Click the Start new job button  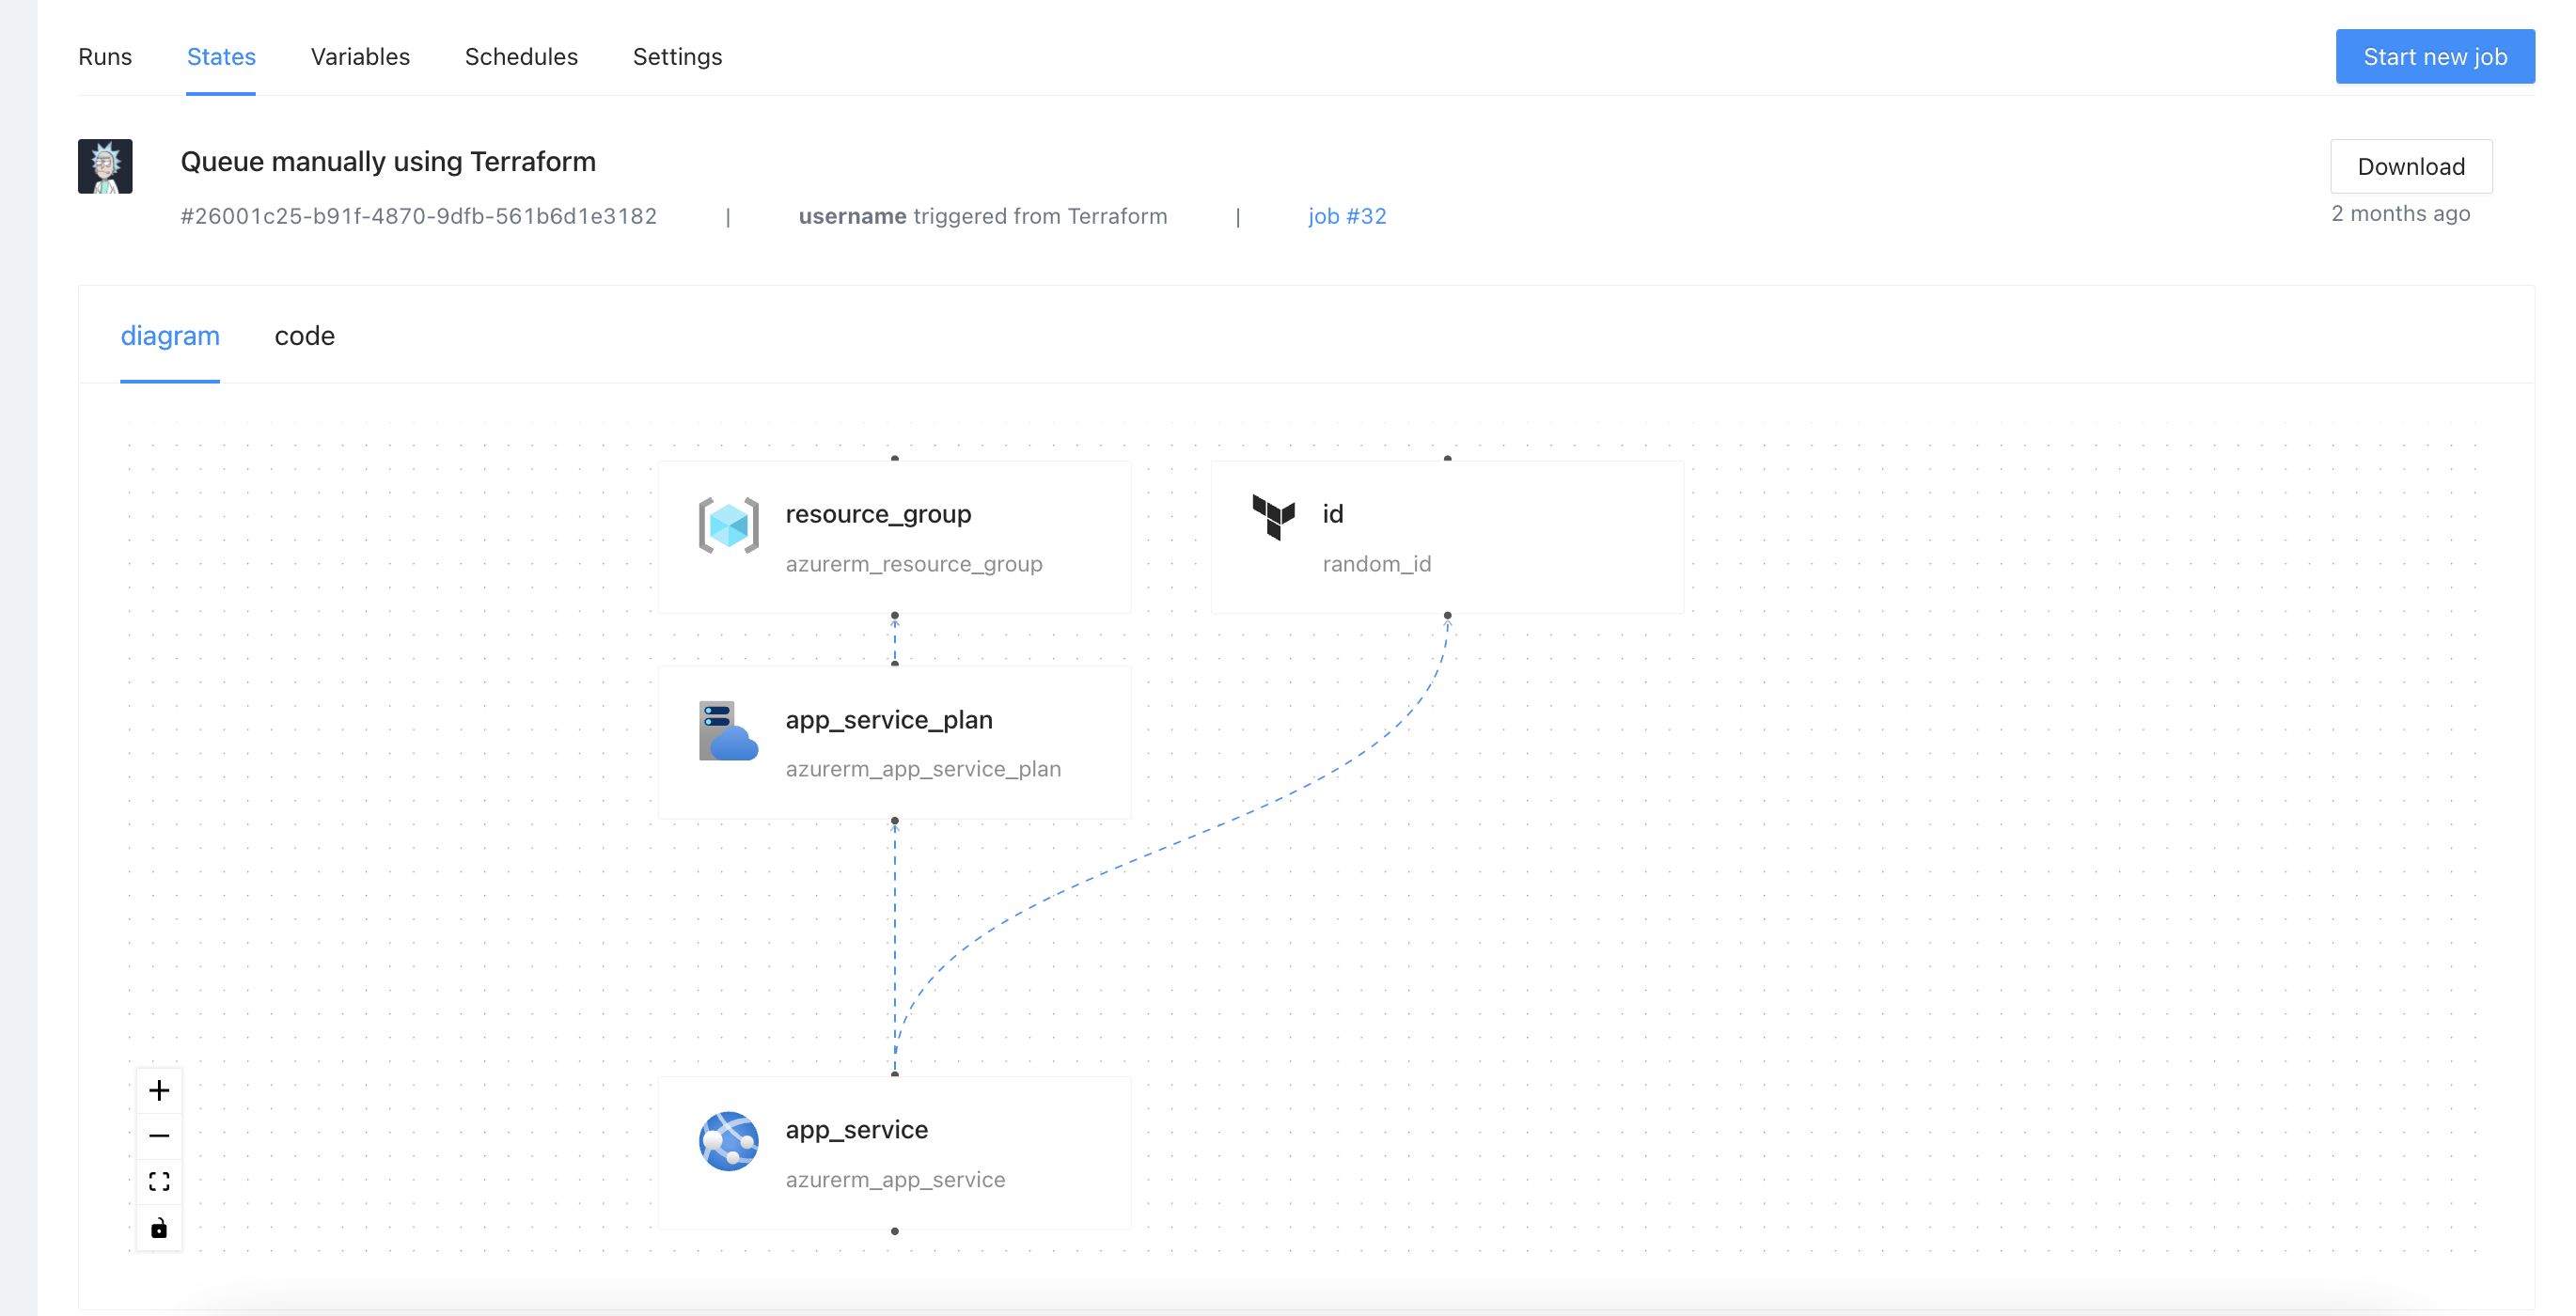pos(2434,57)
